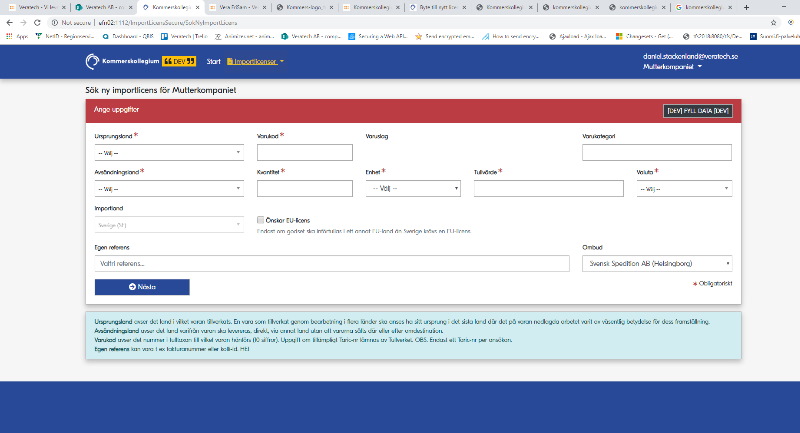The height and width of the screenshot is (433, 800).
Task: Open the Ombud dropdown showing Svensk Spedition AB
Action: click(656, 263)
